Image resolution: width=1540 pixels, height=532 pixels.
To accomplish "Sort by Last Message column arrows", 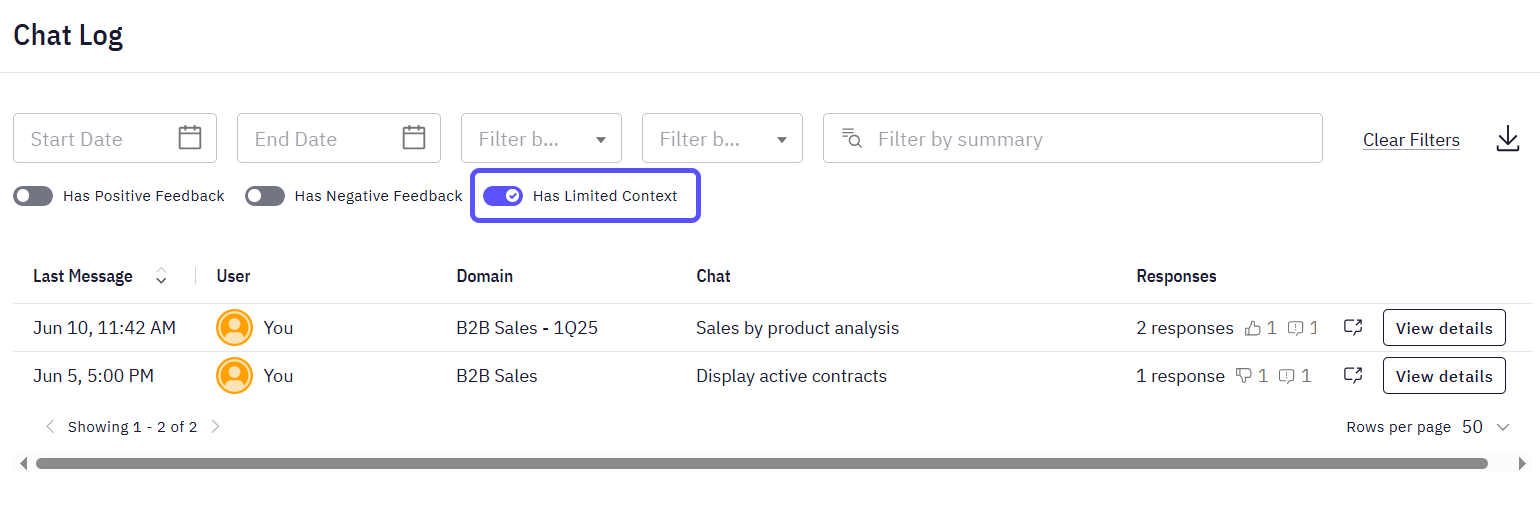I will pyautogui.click(x=161, y=276).
